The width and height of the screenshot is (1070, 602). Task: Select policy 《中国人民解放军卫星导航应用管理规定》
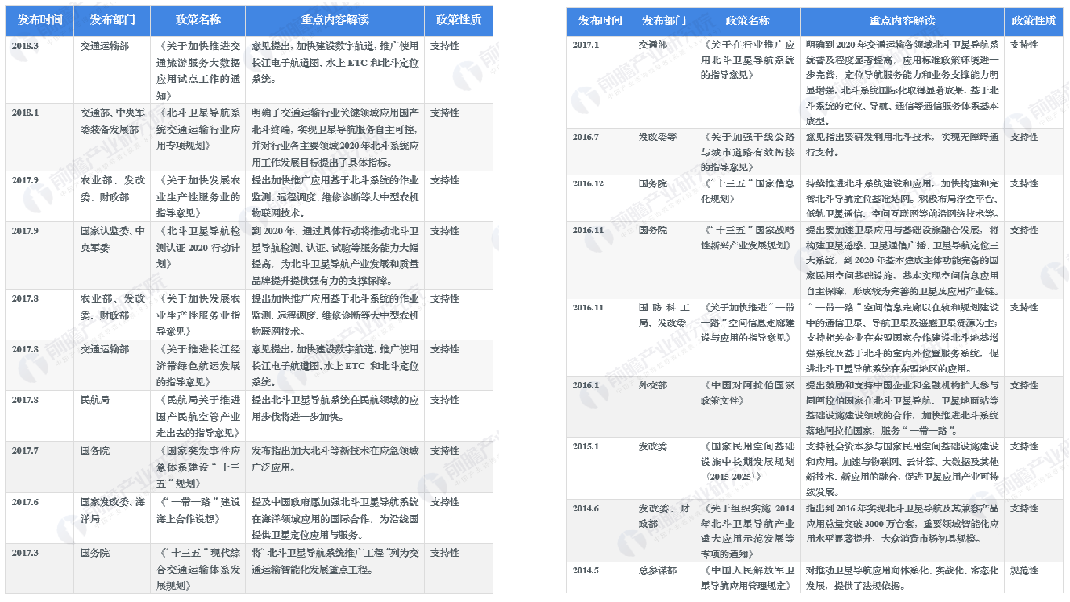747,578
